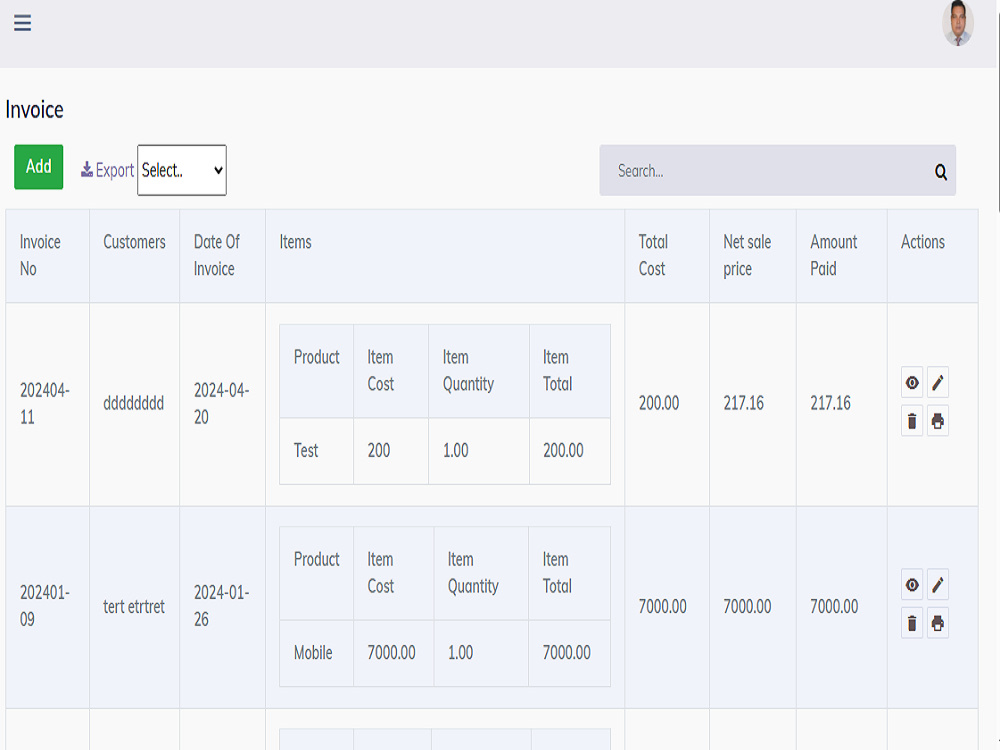View invoice 202401-09 via eye icon

coord(911,584)
